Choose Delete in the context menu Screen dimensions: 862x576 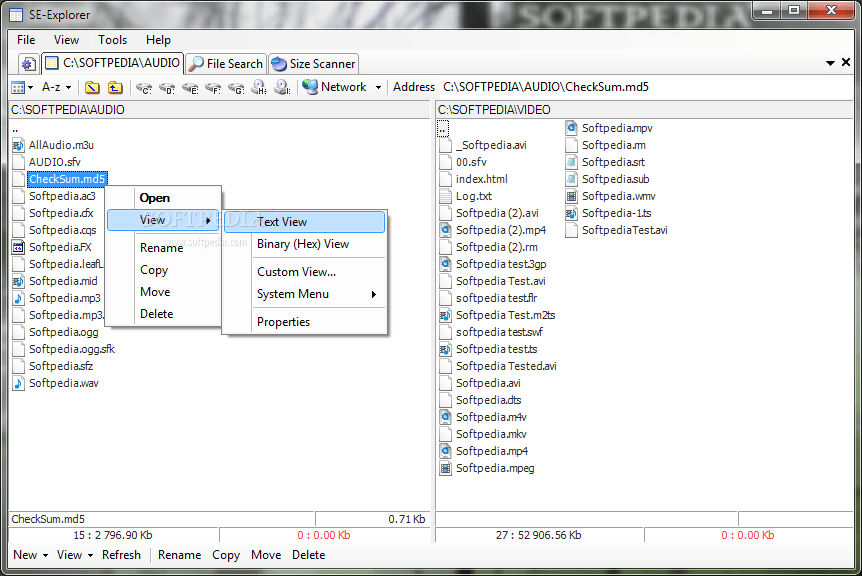click(x=156, y=314)
